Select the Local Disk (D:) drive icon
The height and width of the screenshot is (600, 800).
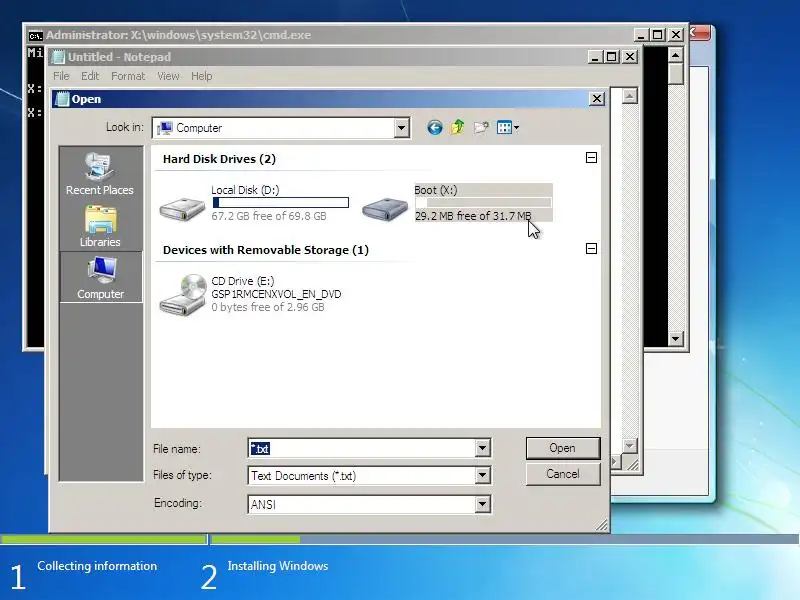pos(182,208)
